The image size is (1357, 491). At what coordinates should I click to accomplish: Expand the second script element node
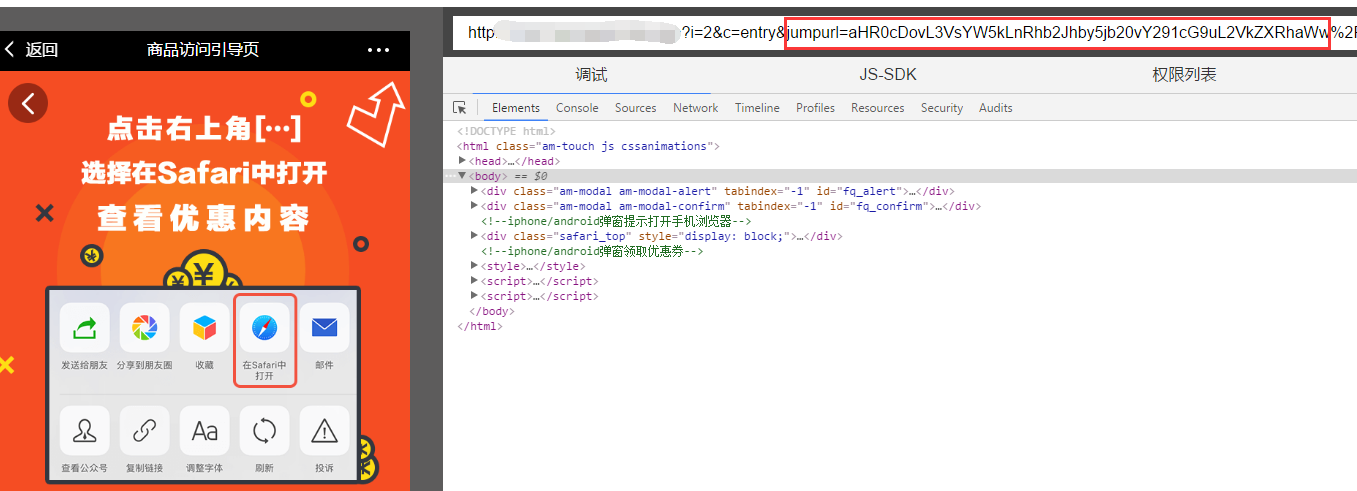(x=474, y=296)
